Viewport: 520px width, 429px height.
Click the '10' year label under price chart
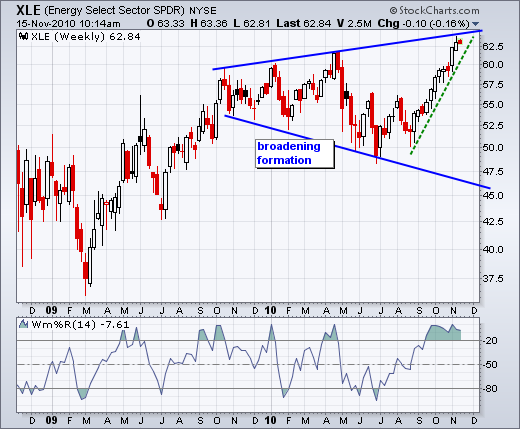point(270,311)
